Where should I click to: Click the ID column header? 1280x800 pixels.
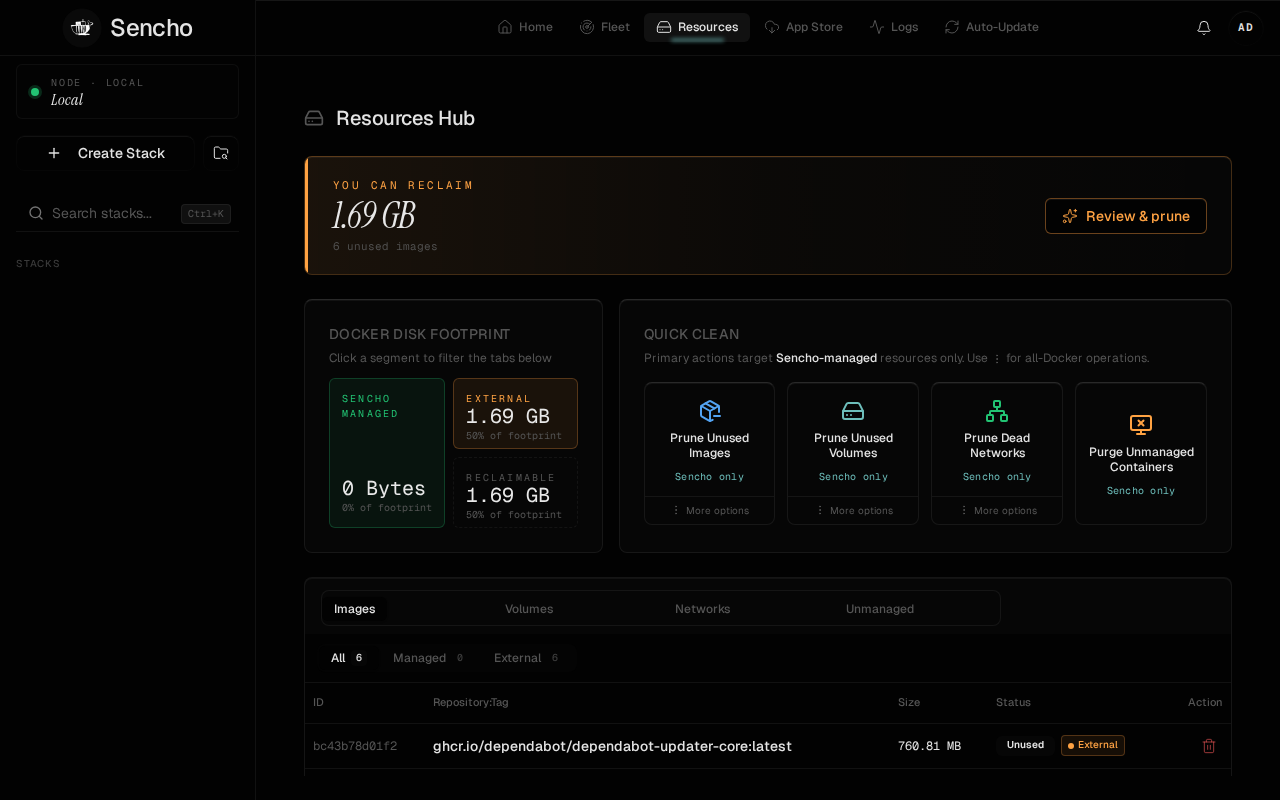pos(318,702)
